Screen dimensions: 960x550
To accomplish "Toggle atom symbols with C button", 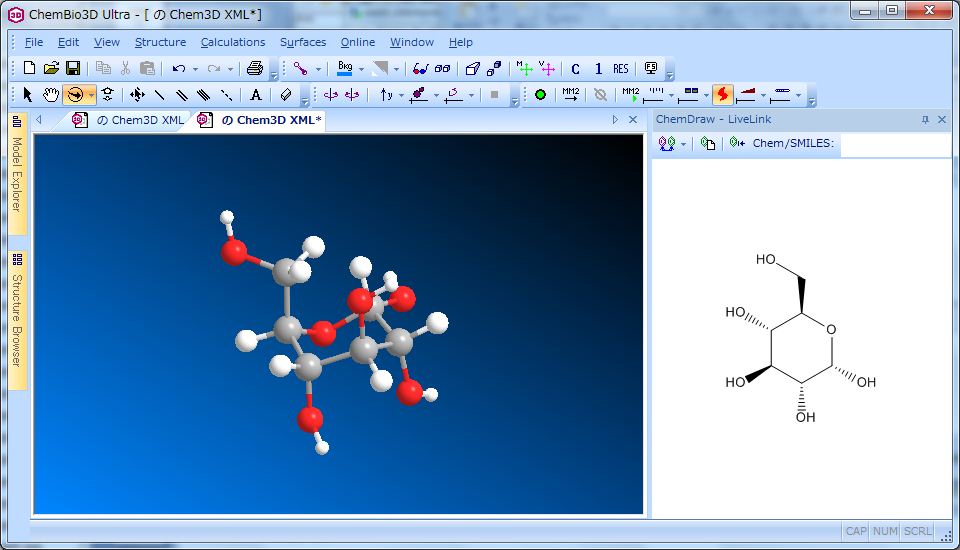I will [576, 69].
